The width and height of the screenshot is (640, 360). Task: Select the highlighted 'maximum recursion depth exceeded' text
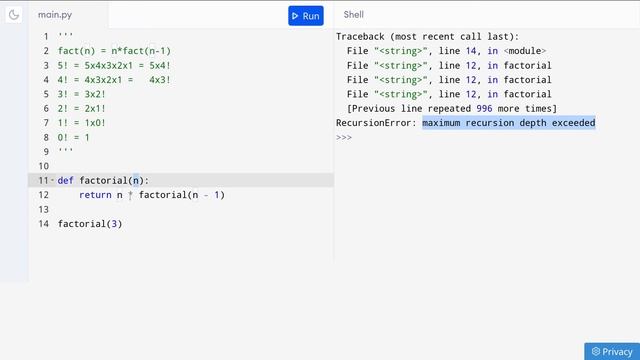point(509,123)
